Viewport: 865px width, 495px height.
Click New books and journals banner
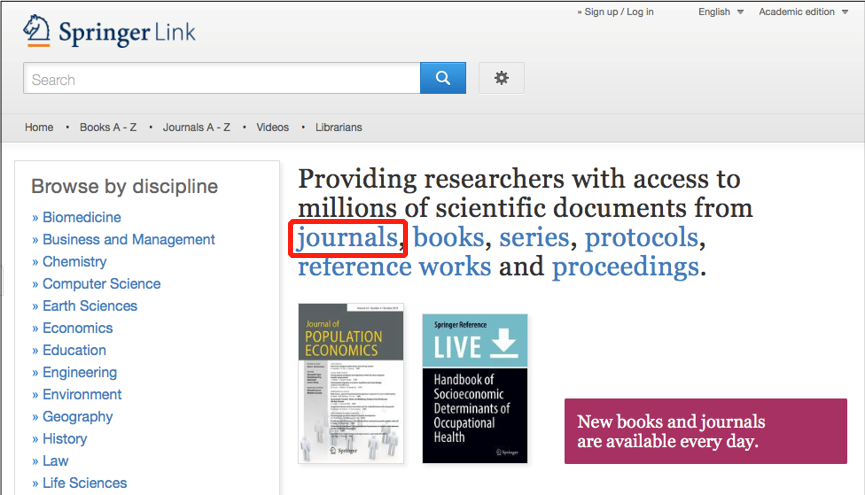tap(706, 431)
